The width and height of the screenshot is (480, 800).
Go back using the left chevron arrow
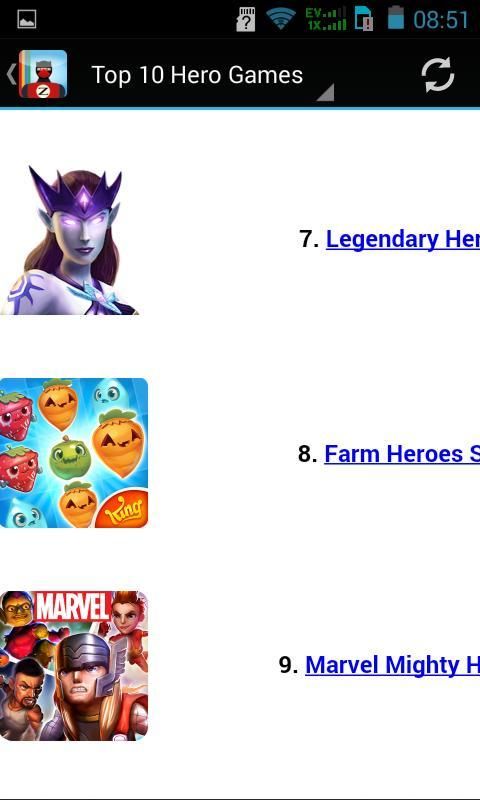coord(11,74)
